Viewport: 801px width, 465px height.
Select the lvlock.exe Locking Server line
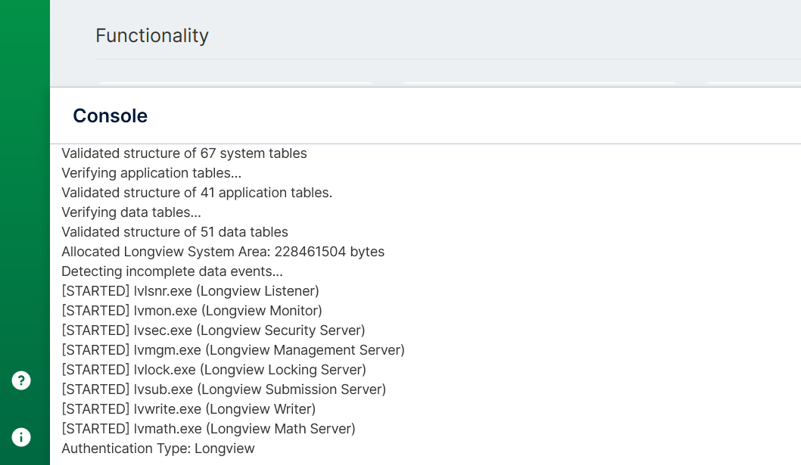tap(213, 370)
